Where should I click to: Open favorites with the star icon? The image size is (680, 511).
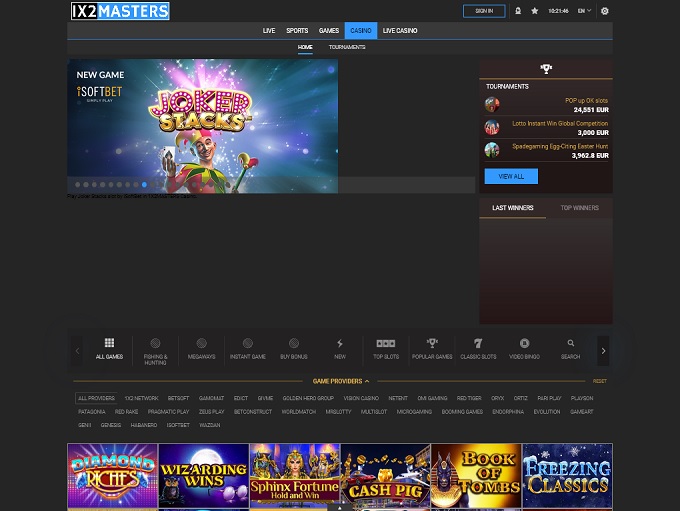tap(534, 11)
